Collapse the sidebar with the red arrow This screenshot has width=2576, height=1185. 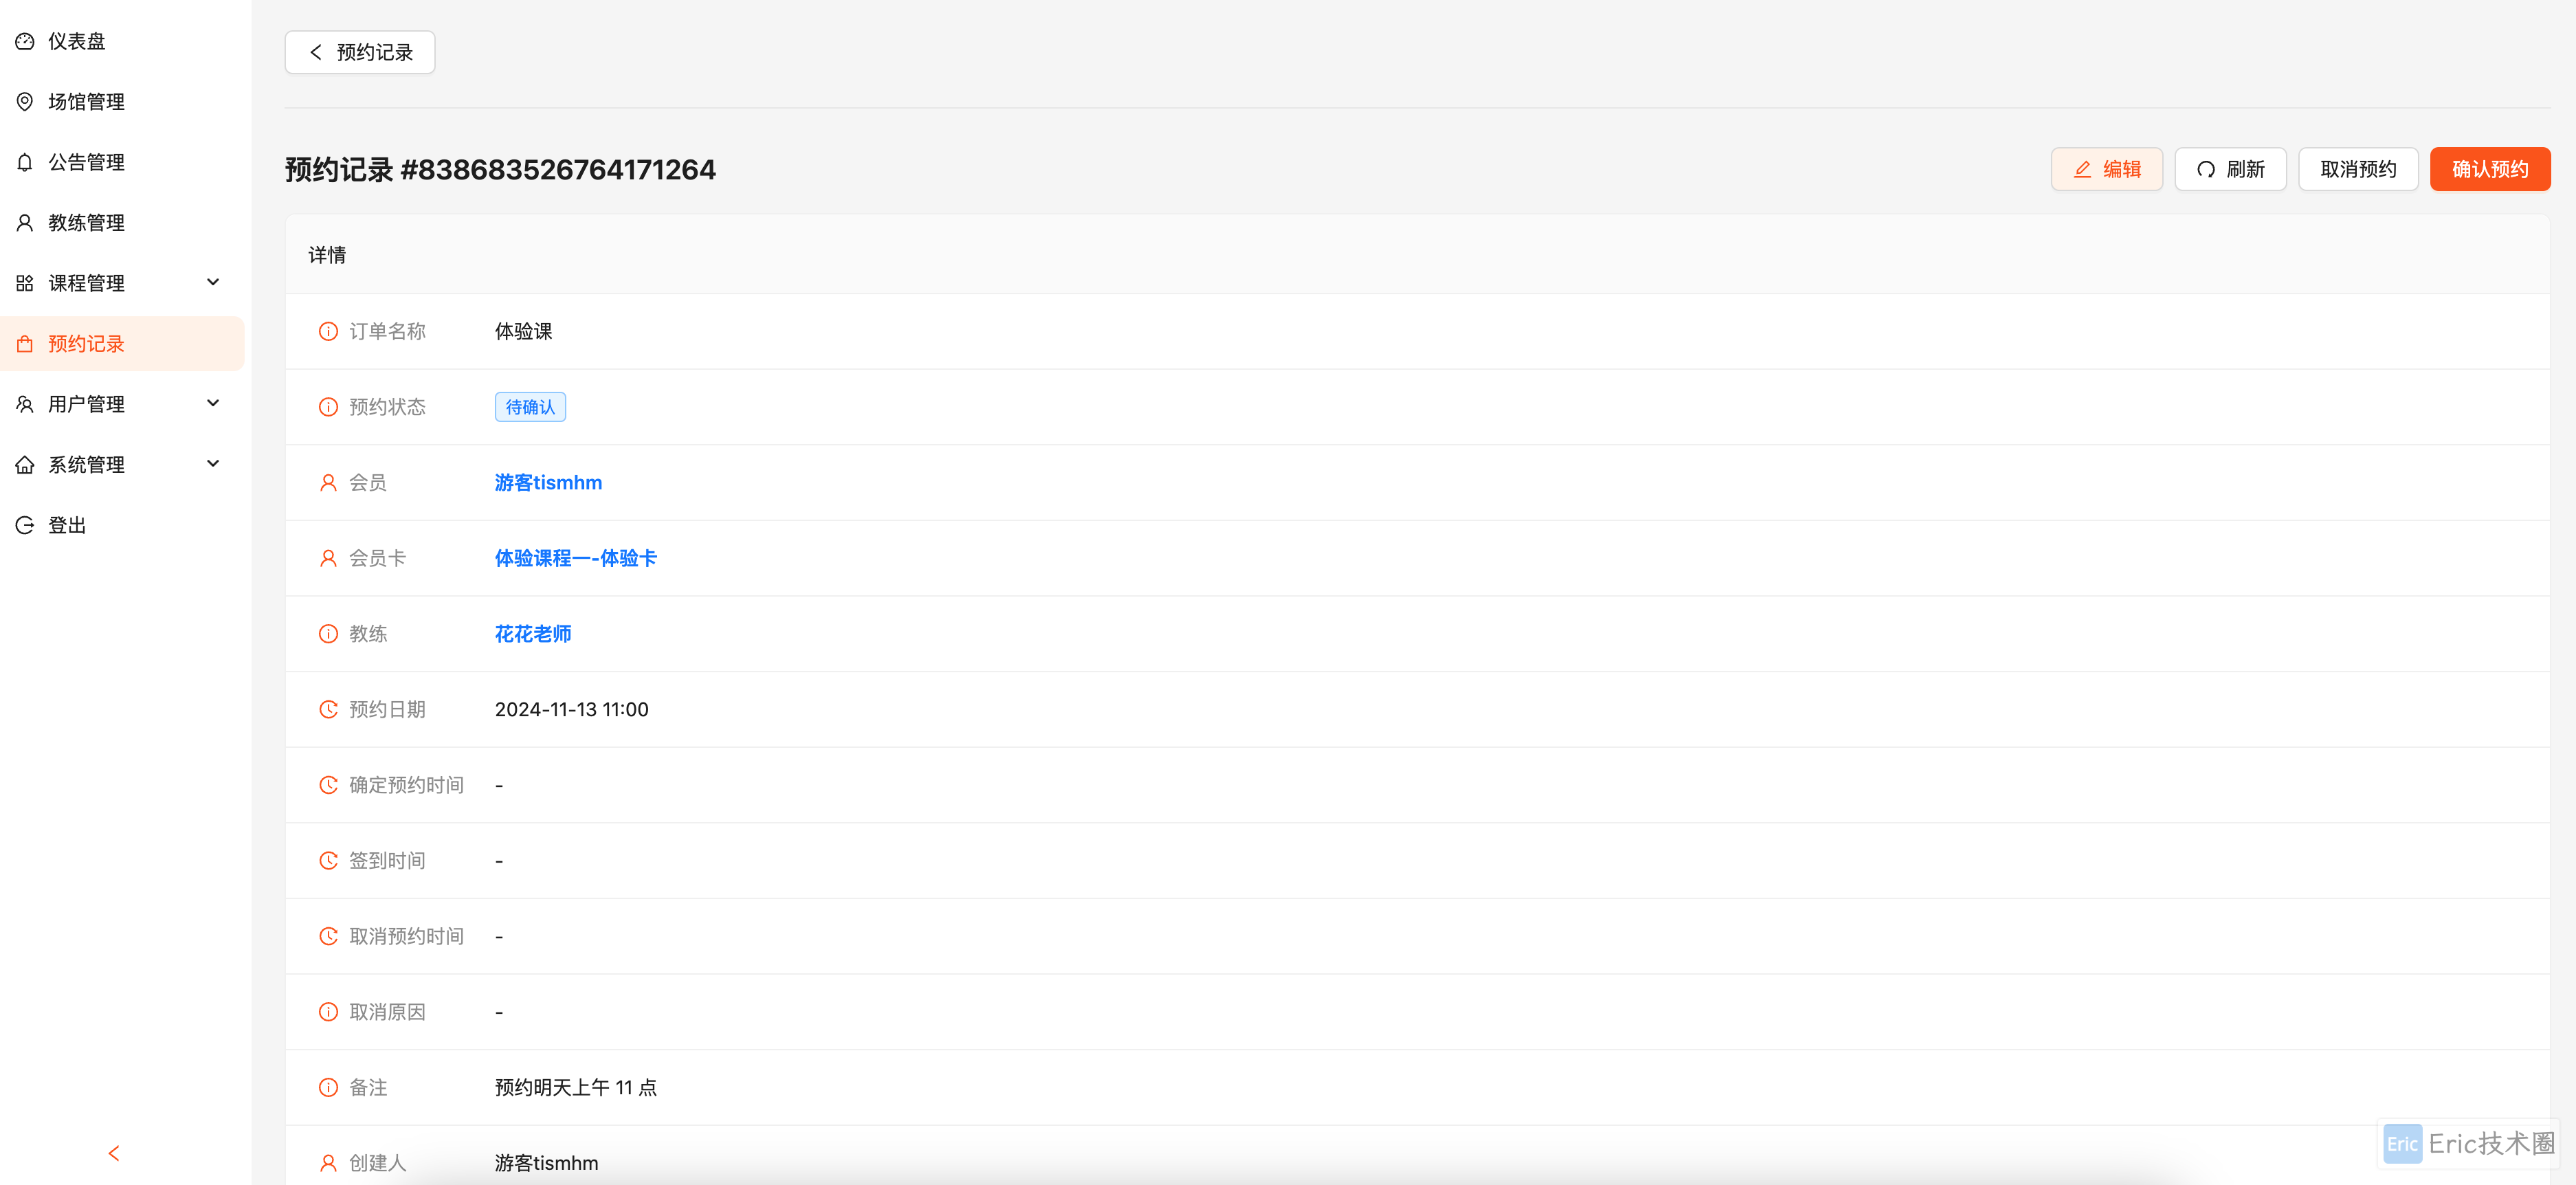pyautogui.click(x=114, y=1153)
